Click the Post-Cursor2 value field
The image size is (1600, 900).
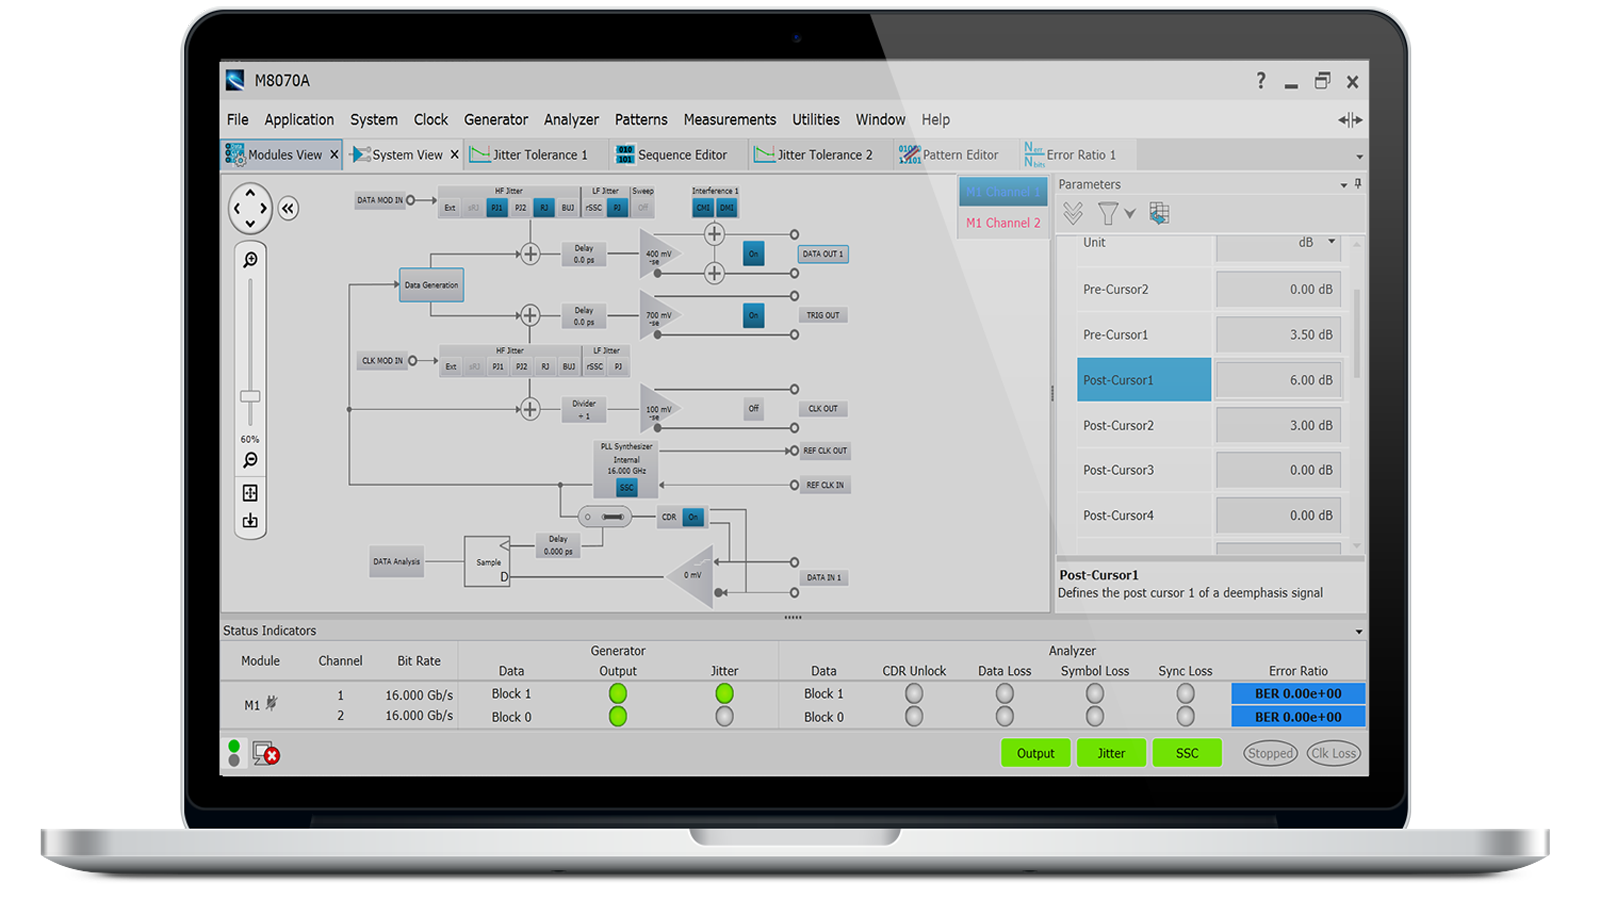point(1277,425)
